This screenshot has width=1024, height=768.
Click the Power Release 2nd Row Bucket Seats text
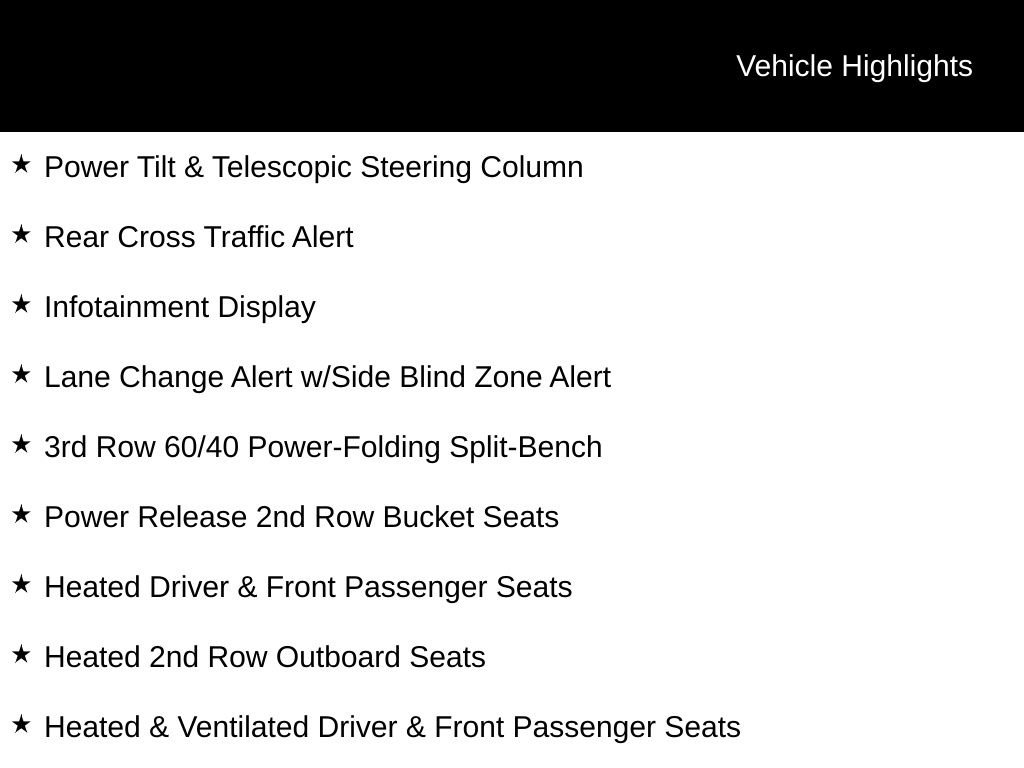[301, 517]
